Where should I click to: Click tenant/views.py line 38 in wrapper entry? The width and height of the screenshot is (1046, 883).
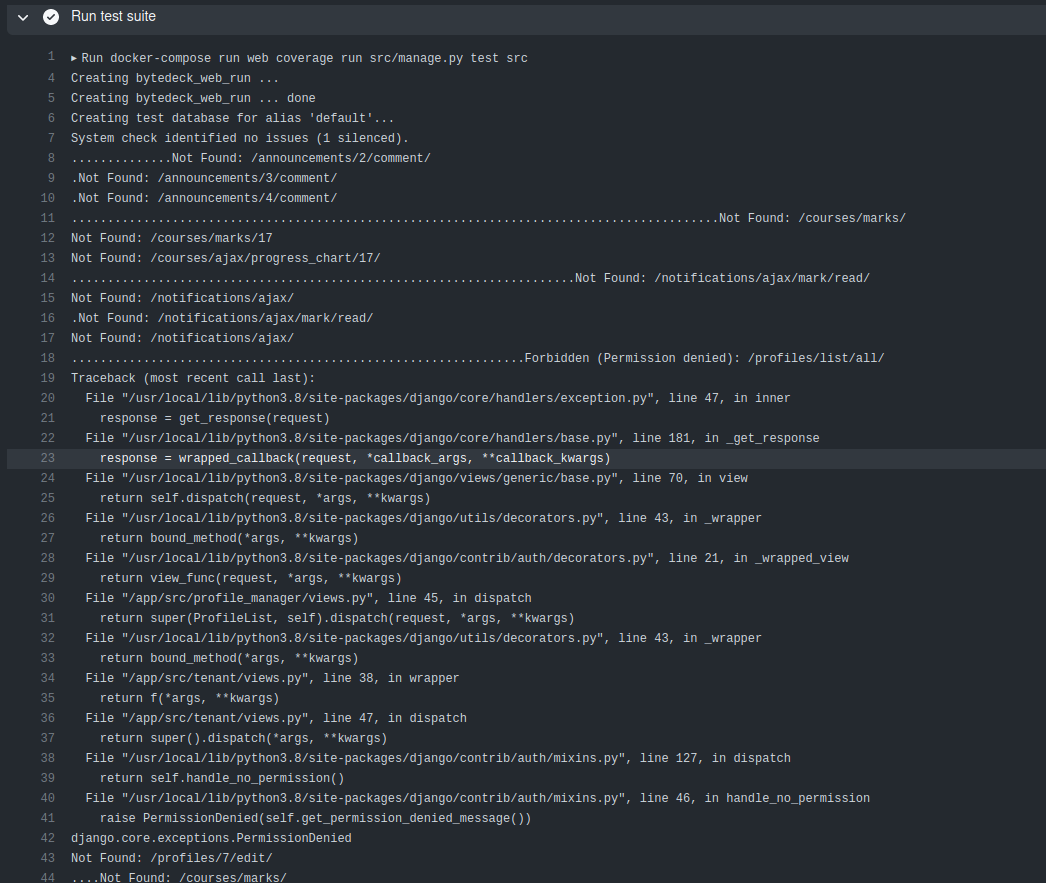click(272, 678)
